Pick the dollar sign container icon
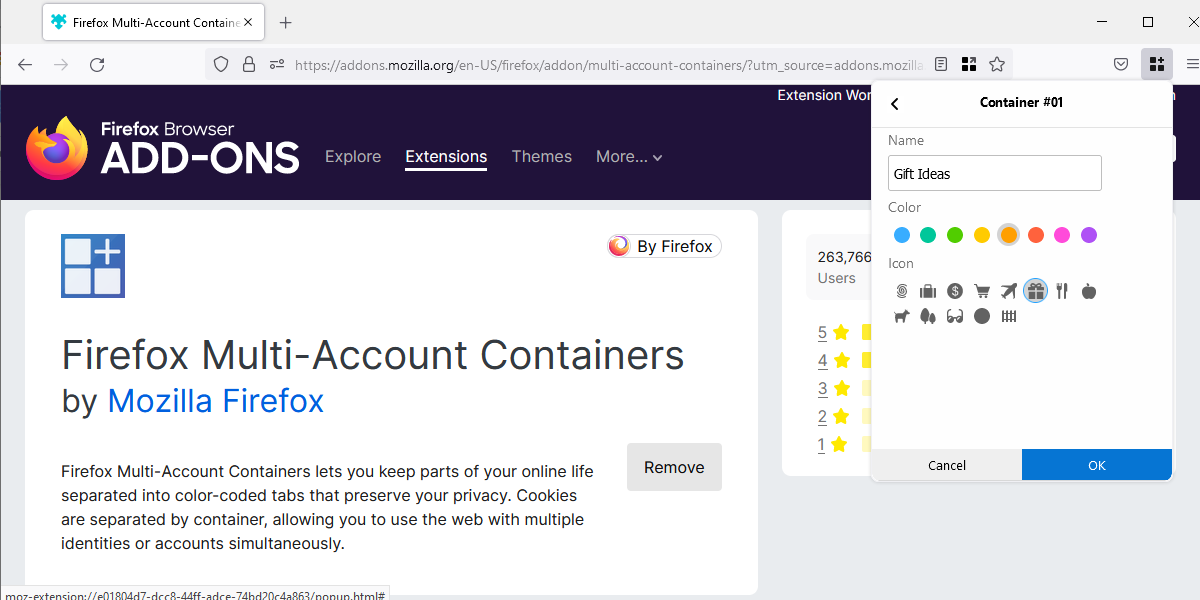1200x600 pixels. pos(955,291)
